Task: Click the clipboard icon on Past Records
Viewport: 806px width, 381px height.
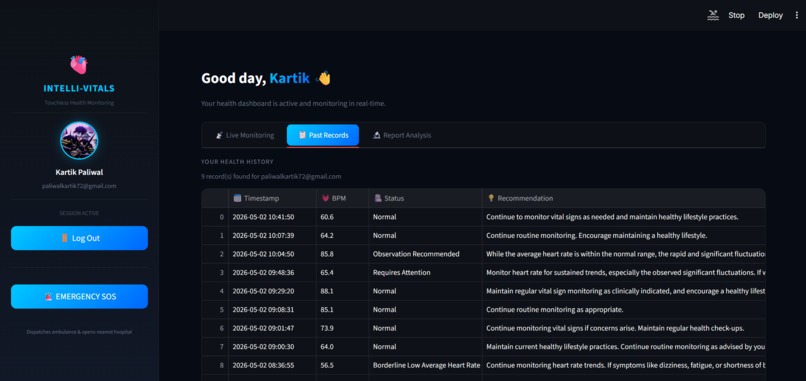Action: 302,135
